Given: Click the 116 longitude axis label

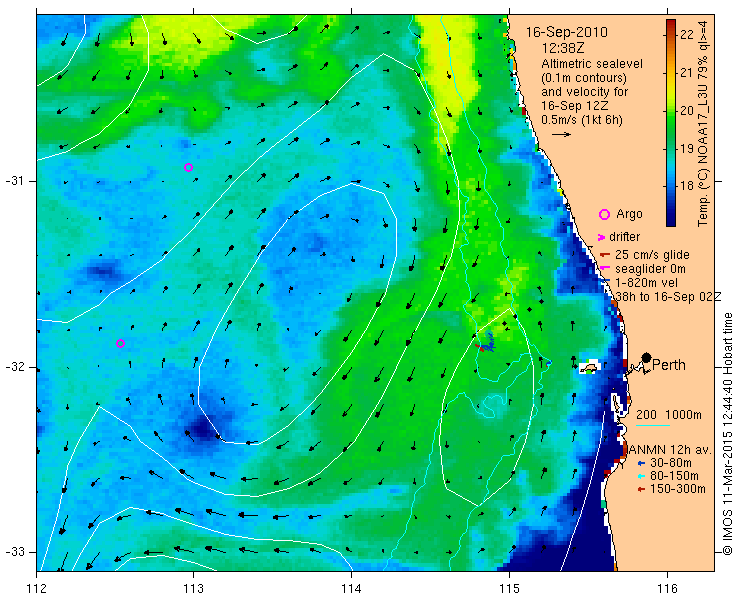Looking at the screenshot, I should click(667, 589).
